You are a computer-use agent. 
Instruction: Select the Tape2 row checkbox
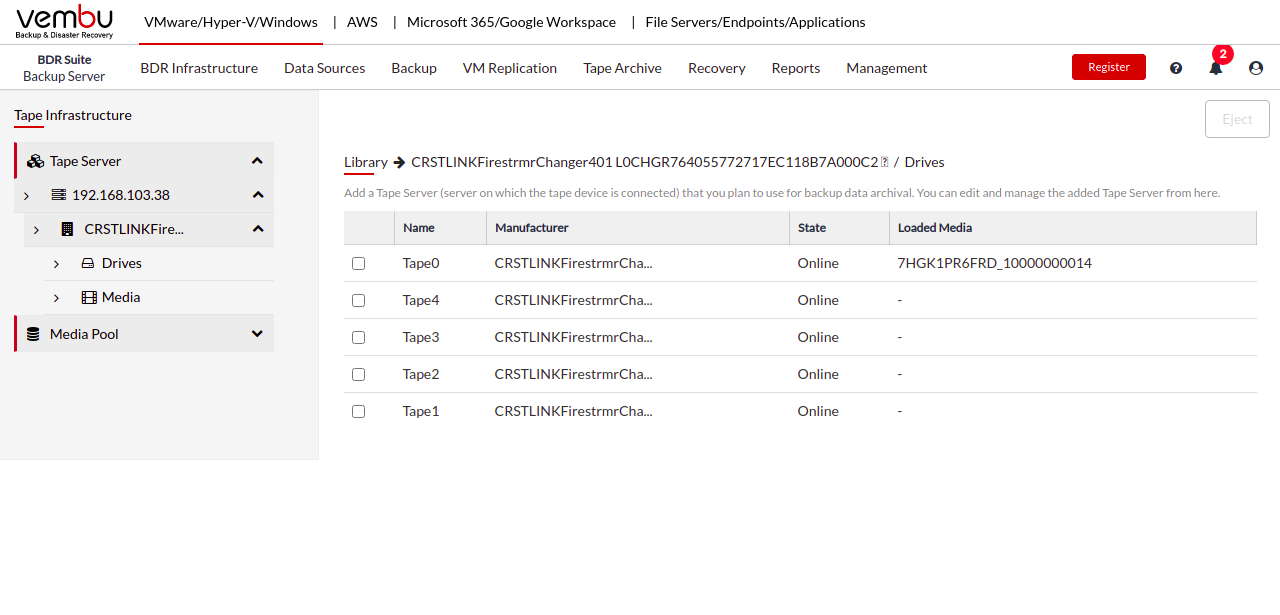point(359,375)
